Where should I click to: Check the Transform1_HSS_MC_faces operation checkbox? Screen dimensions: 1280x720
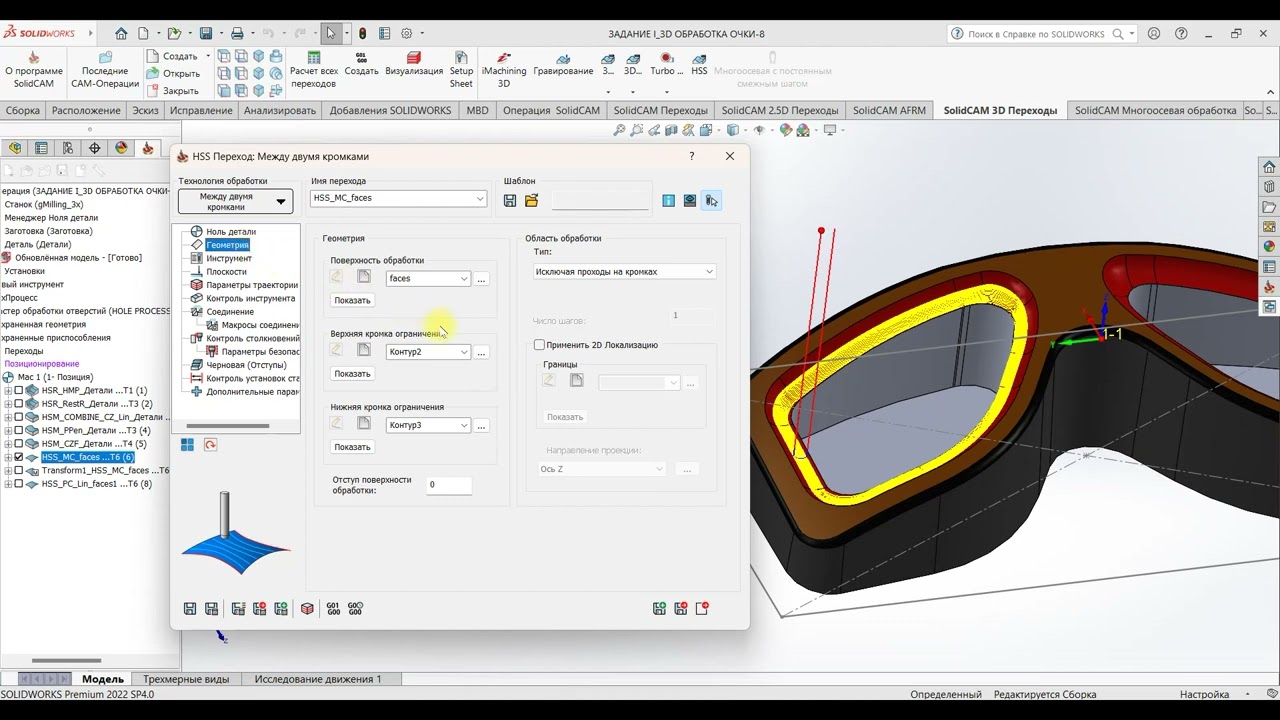(19, 471)
